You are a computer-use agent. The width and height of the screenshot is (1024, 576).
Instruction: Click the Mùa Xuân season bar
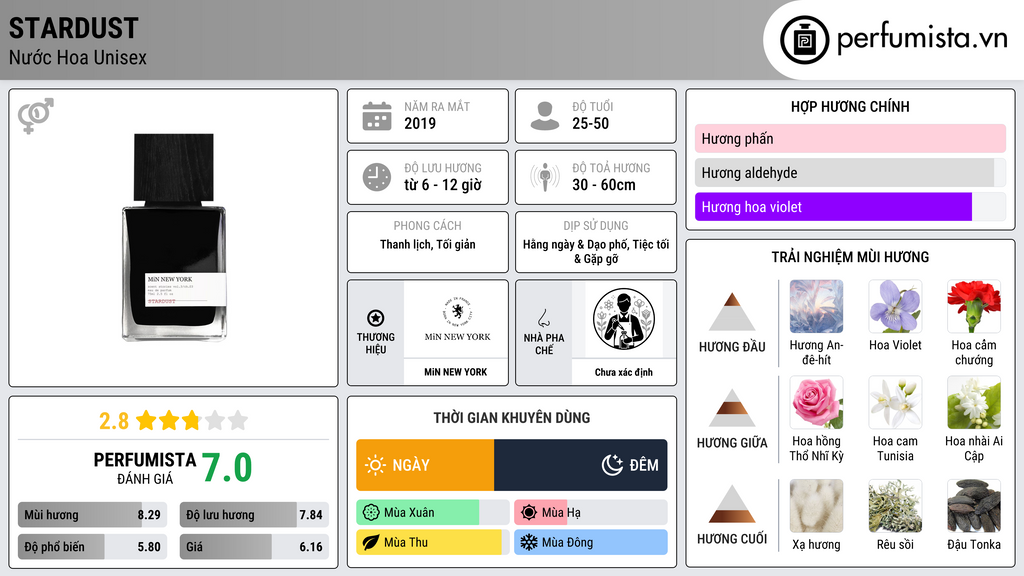coord(433,513)
